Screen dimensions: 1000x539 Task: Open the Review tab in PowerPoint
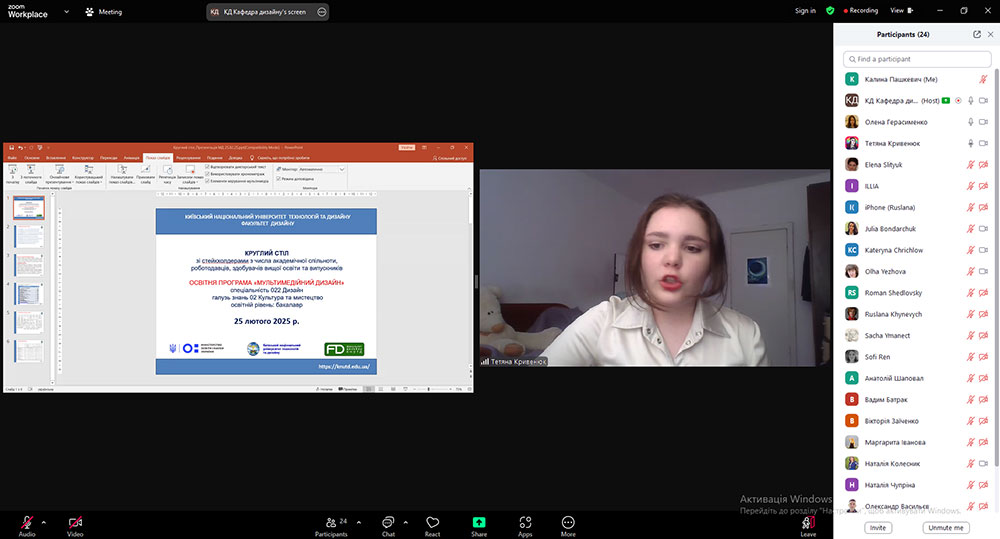[x=188, y=158]
